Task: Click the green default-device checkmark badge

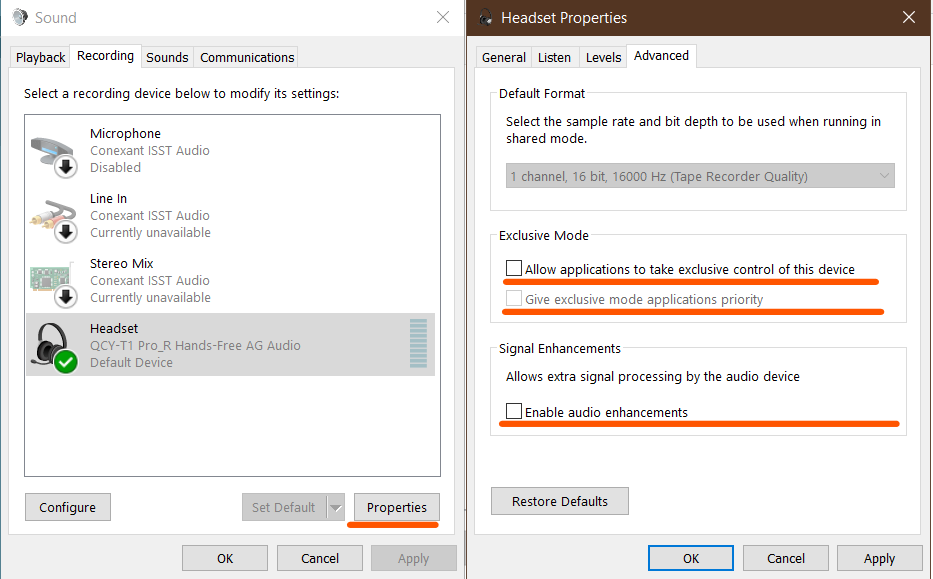Action: [66, 361]
